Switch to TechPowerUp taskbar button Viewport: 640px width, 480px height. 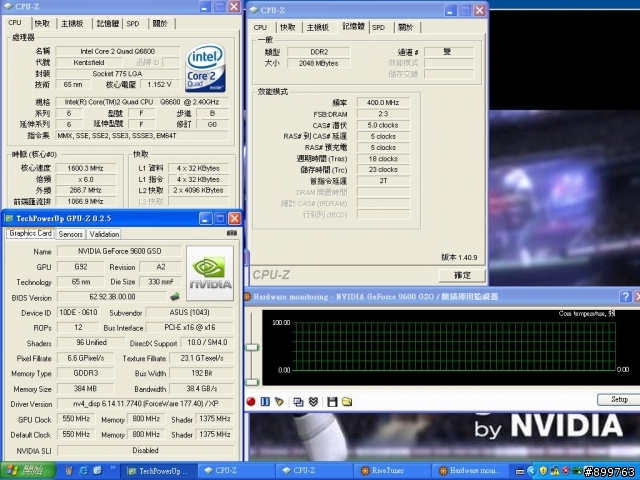click(x=158, y=471)
